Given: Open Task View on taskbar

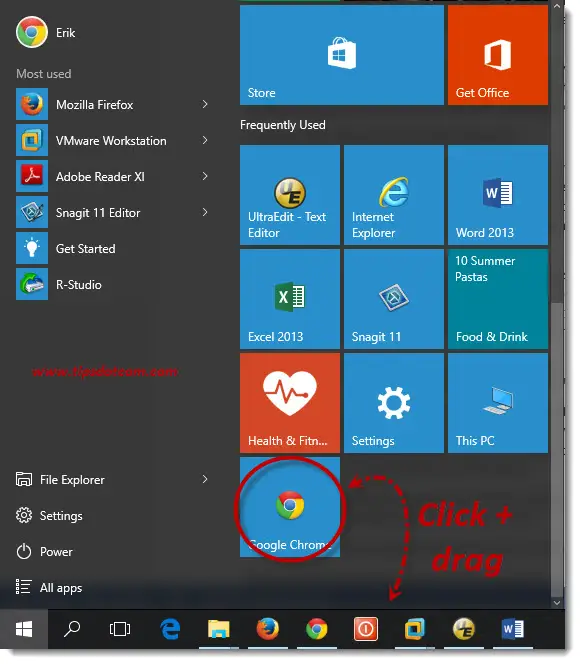Looking at the screenshot, I should 120,629.
